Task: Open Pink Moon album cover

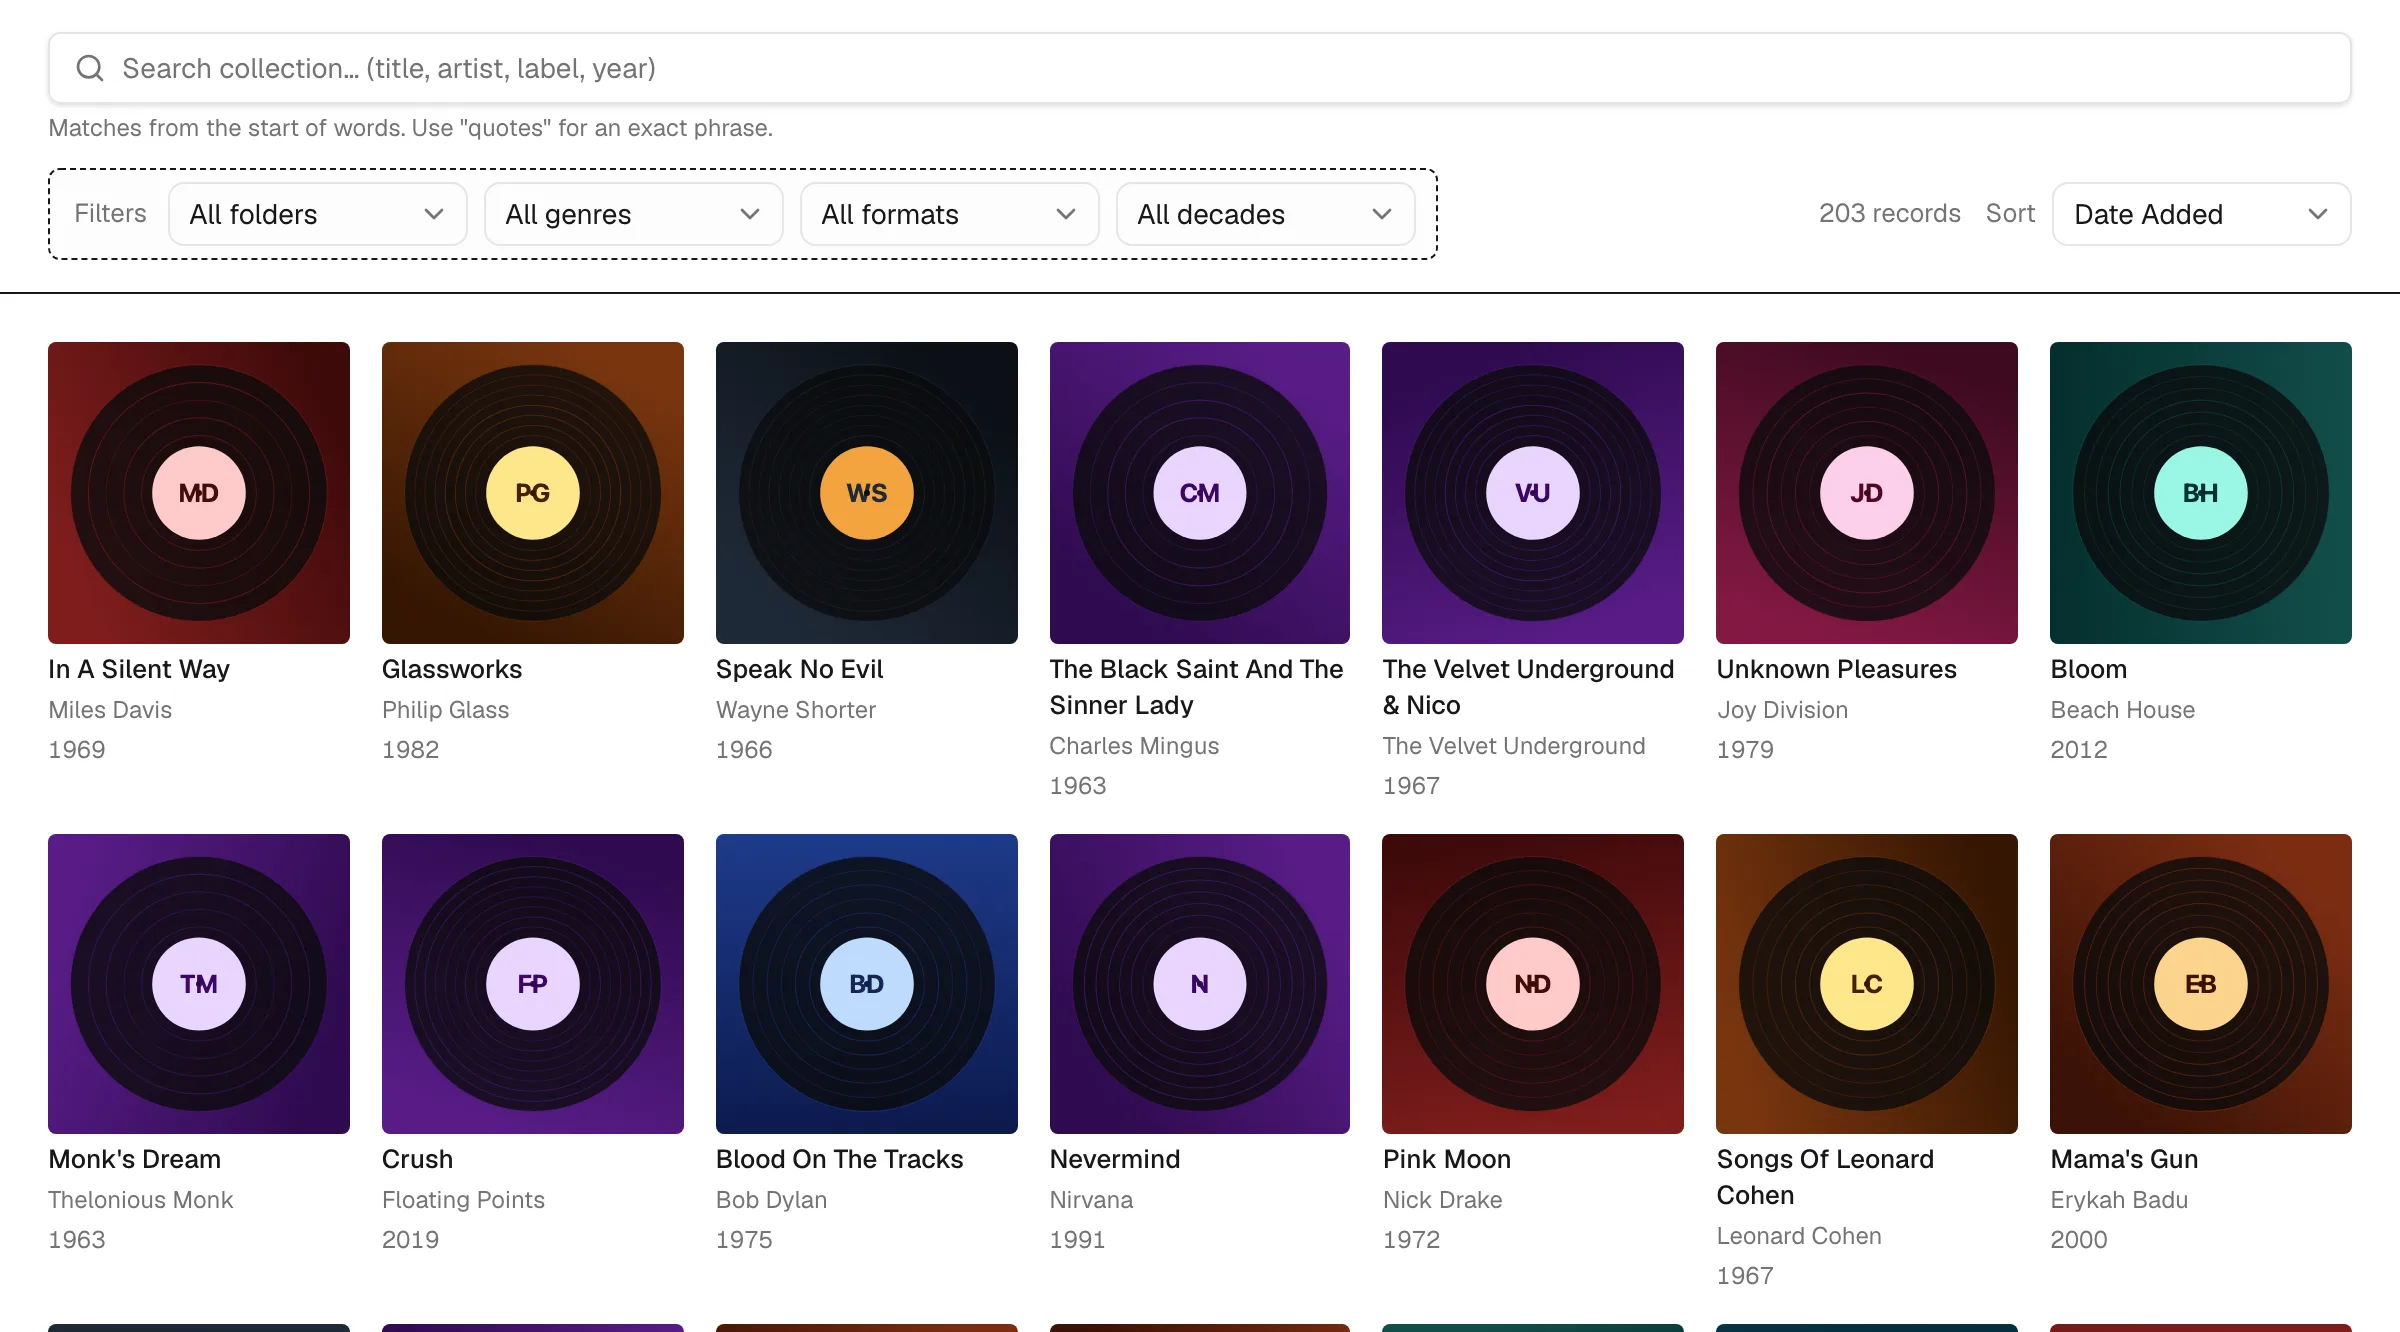Action: (x=1533, y=984)
